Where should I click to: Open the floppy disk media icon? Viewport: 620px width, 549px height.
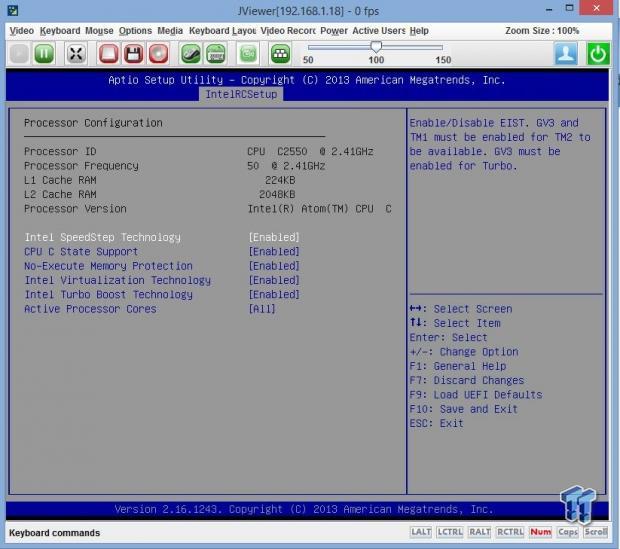(133, 54)
